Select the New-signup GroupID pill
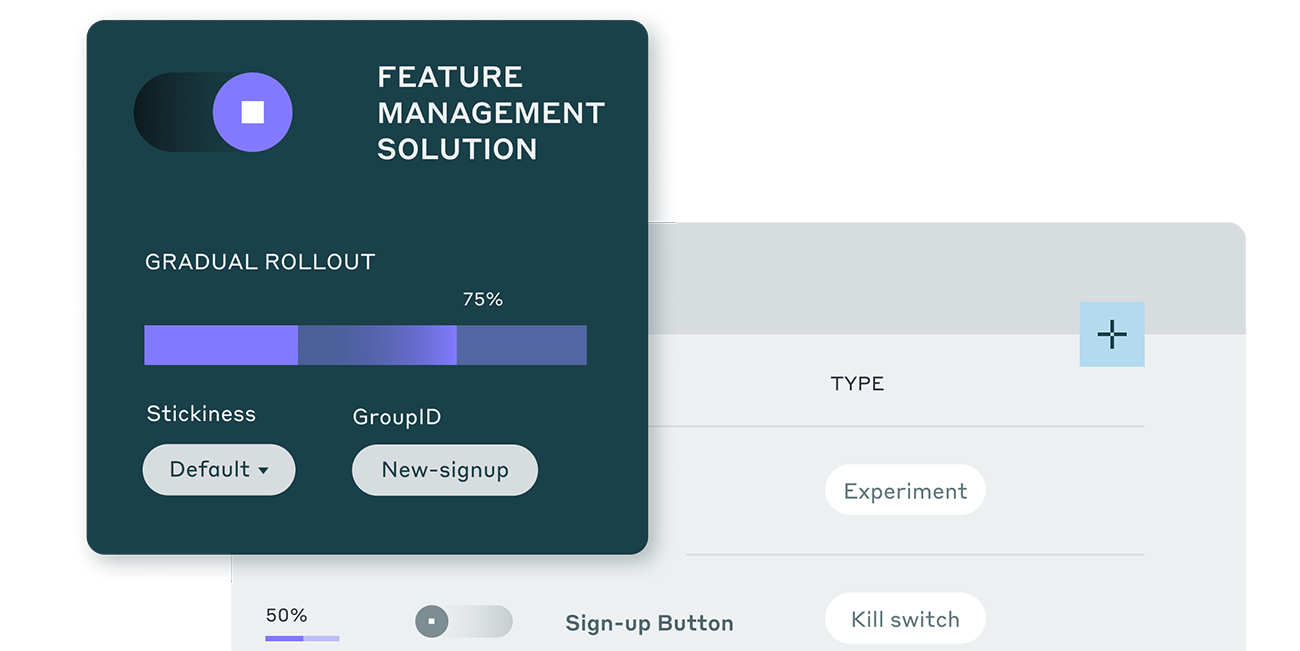The height and width of the screenshot is (651, 1300). (444, 470)
